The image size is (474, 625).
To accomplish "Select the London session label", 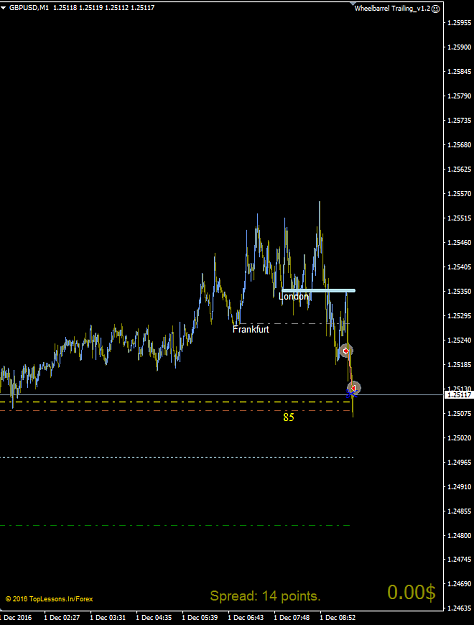I will click(x=294, y=297).
